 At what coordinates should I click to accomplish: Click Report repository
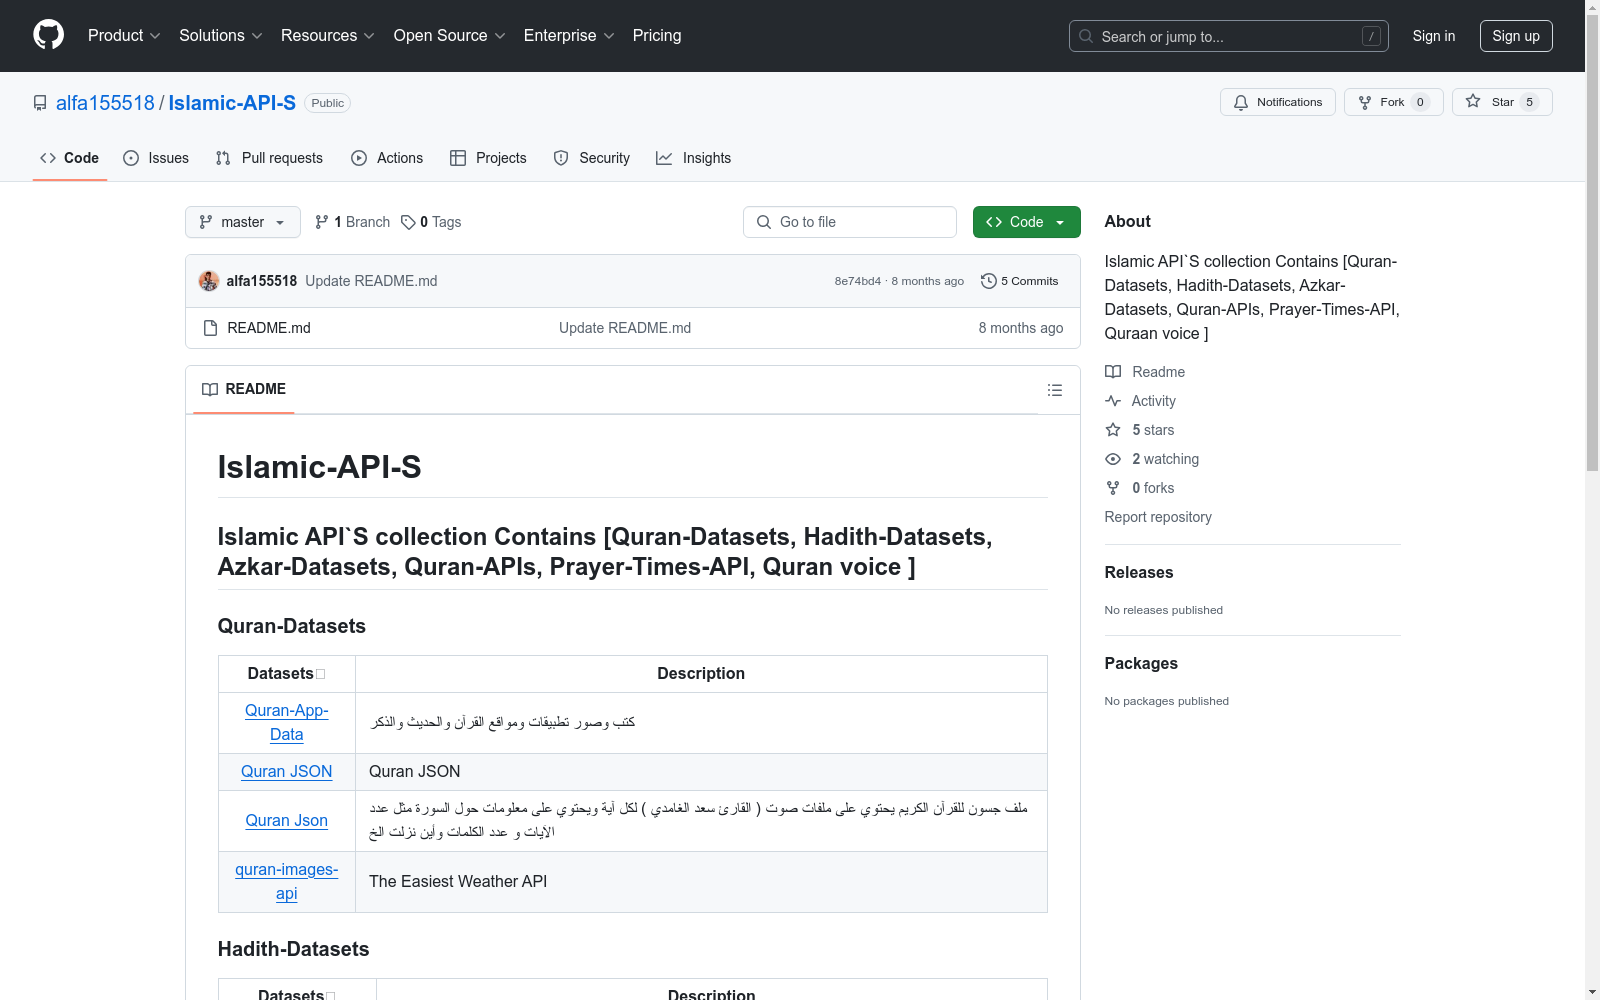pos(1158,517)
